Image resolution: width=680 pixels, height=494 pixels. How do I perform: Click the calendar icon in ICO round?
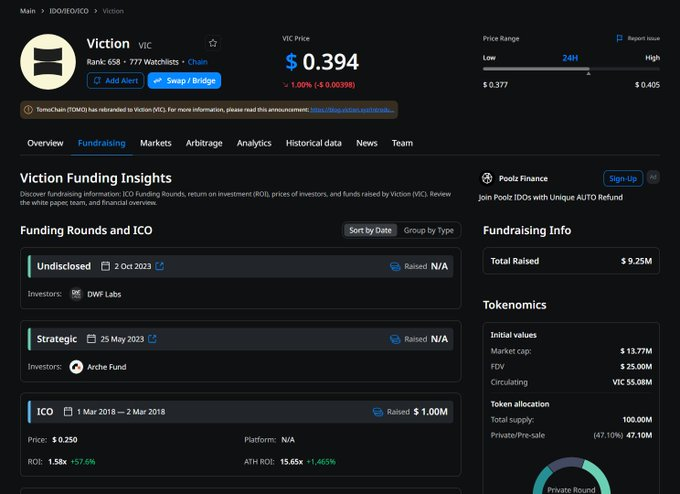point(68,412)
